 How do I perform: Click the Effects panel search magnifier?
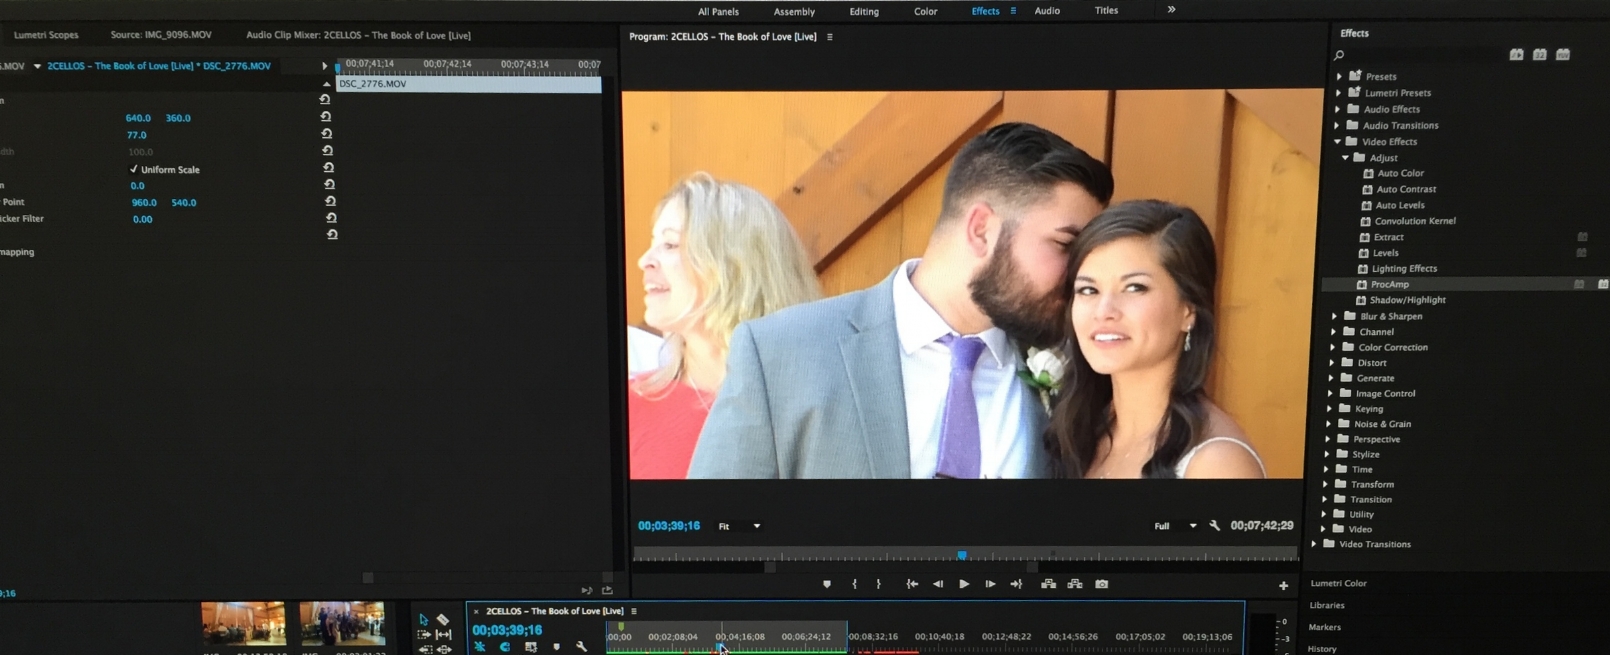(x=1339, y=55)
